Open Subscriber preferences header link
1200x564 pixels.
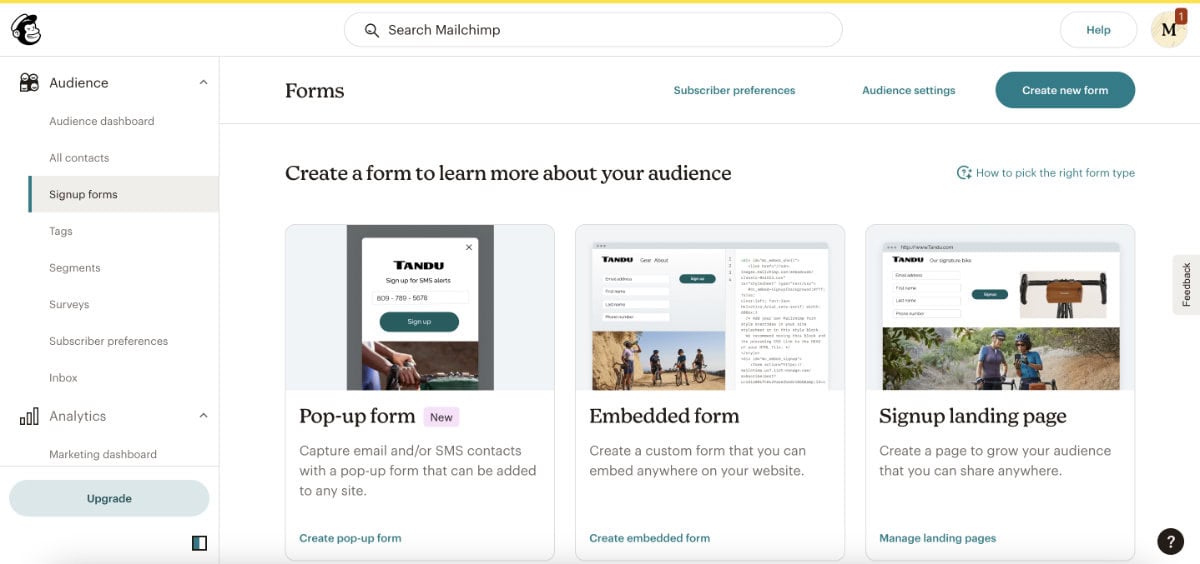[734, 90]
